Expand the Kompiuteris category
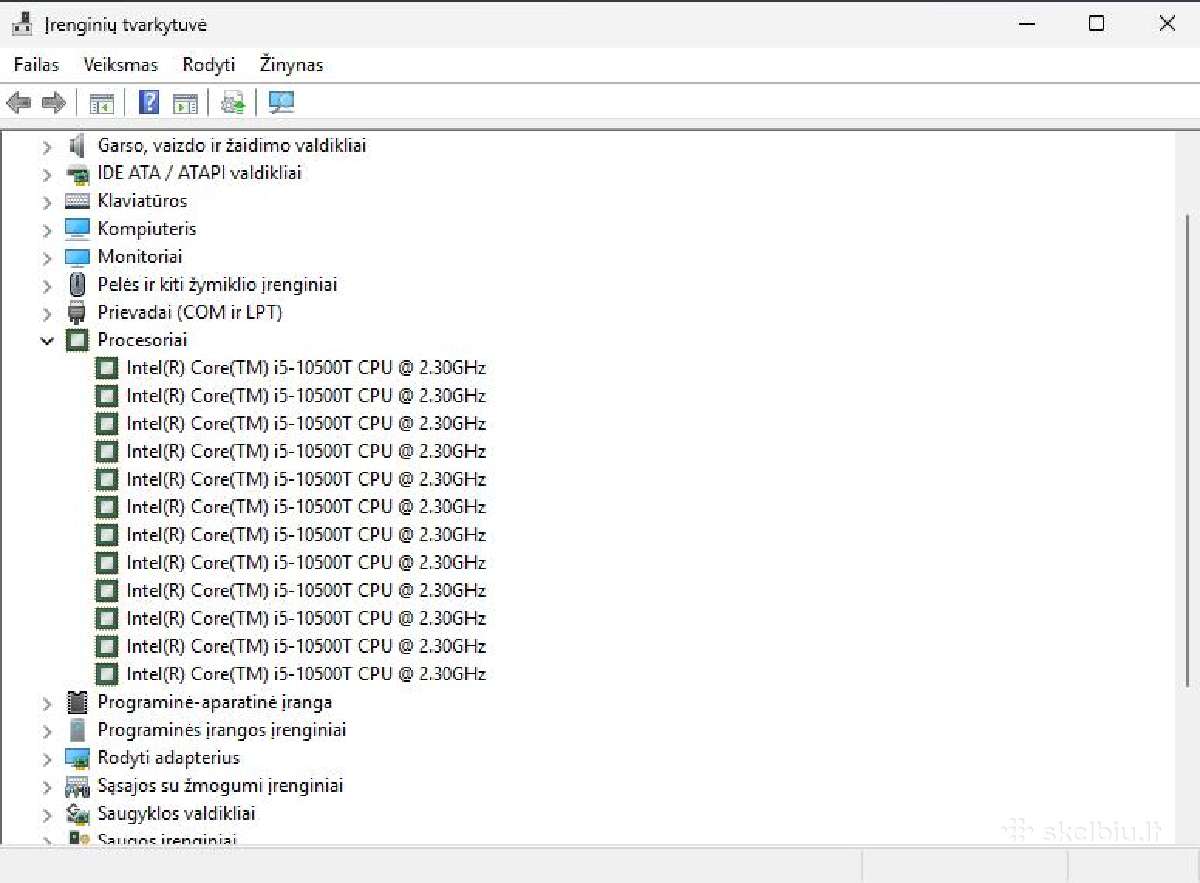Image resolution: width=1200 pixels, height=883 pixels. coord(47,230)
